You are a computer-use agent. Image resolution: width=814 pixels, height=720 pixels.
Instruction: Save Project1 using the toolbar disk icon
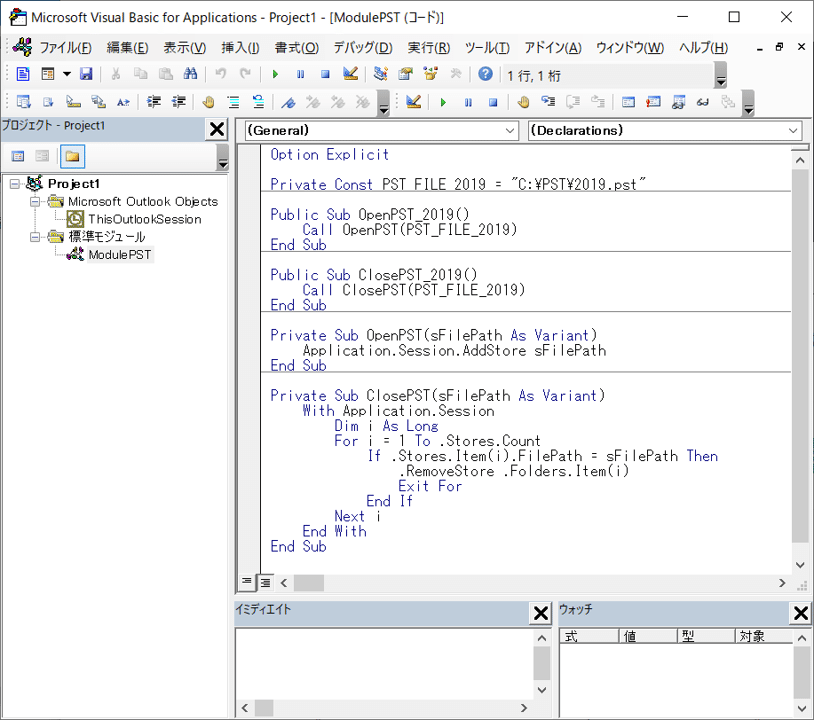[x=86, y=73]
